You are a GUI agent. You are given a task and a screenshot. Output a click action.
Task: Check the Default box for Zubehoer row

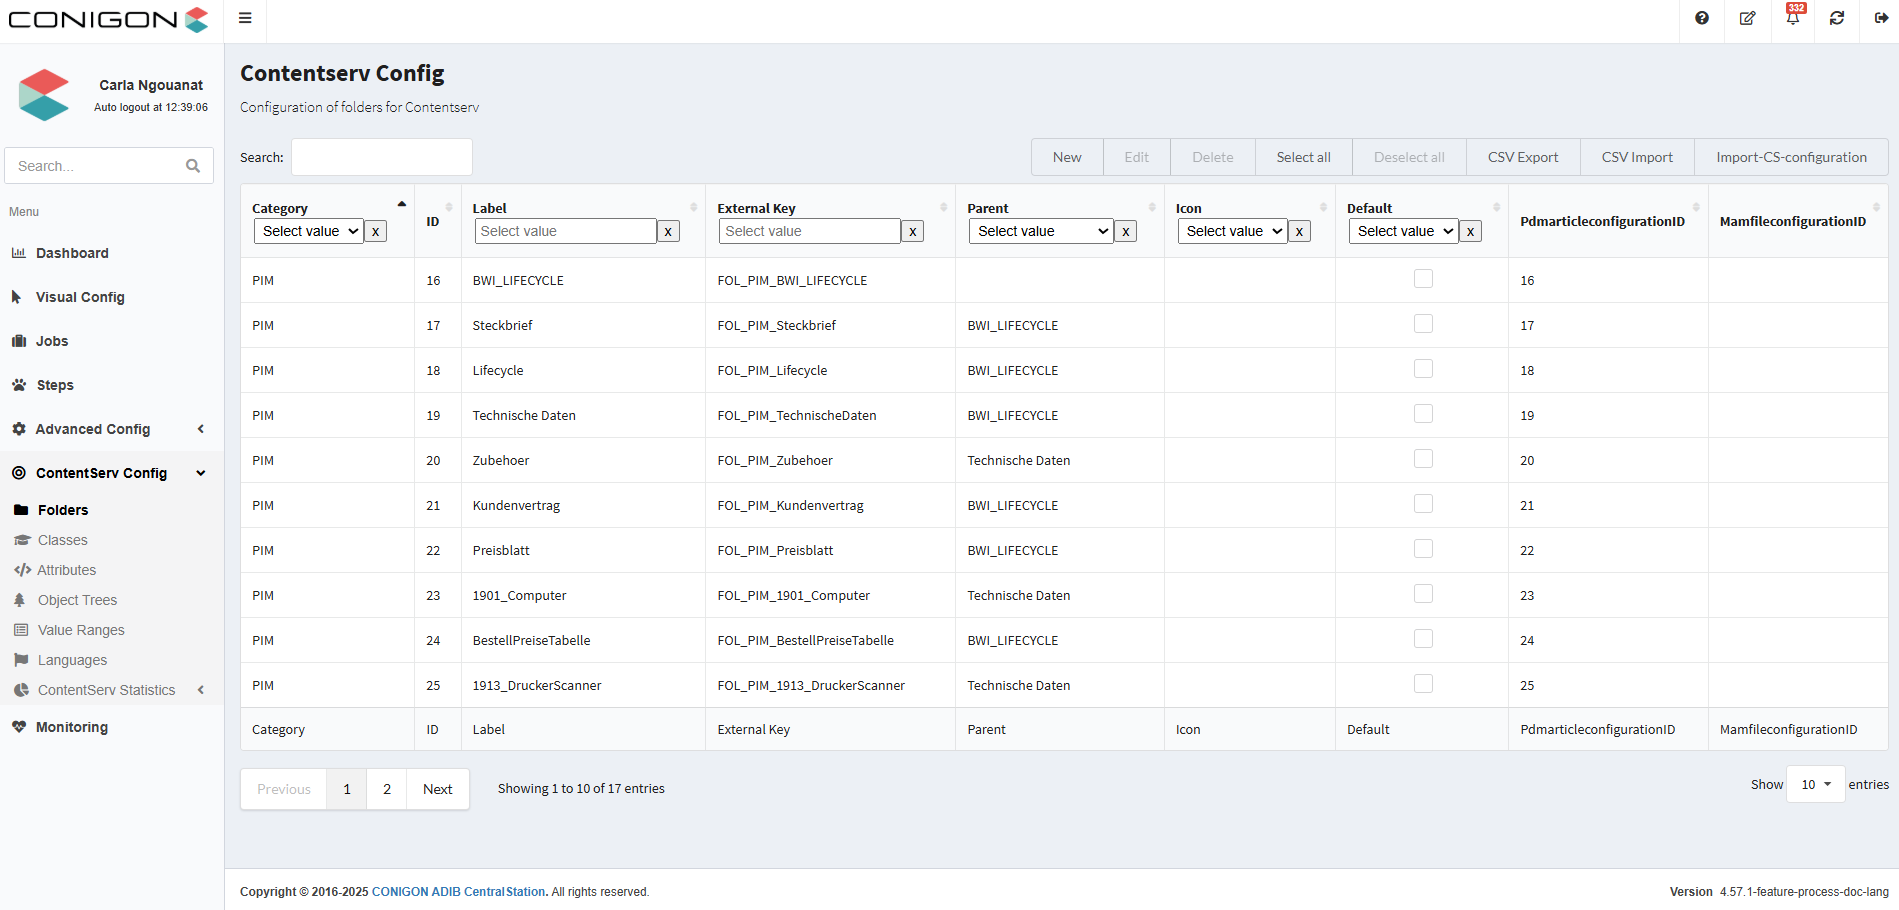pyautogui.click(x=1423, y=459)
